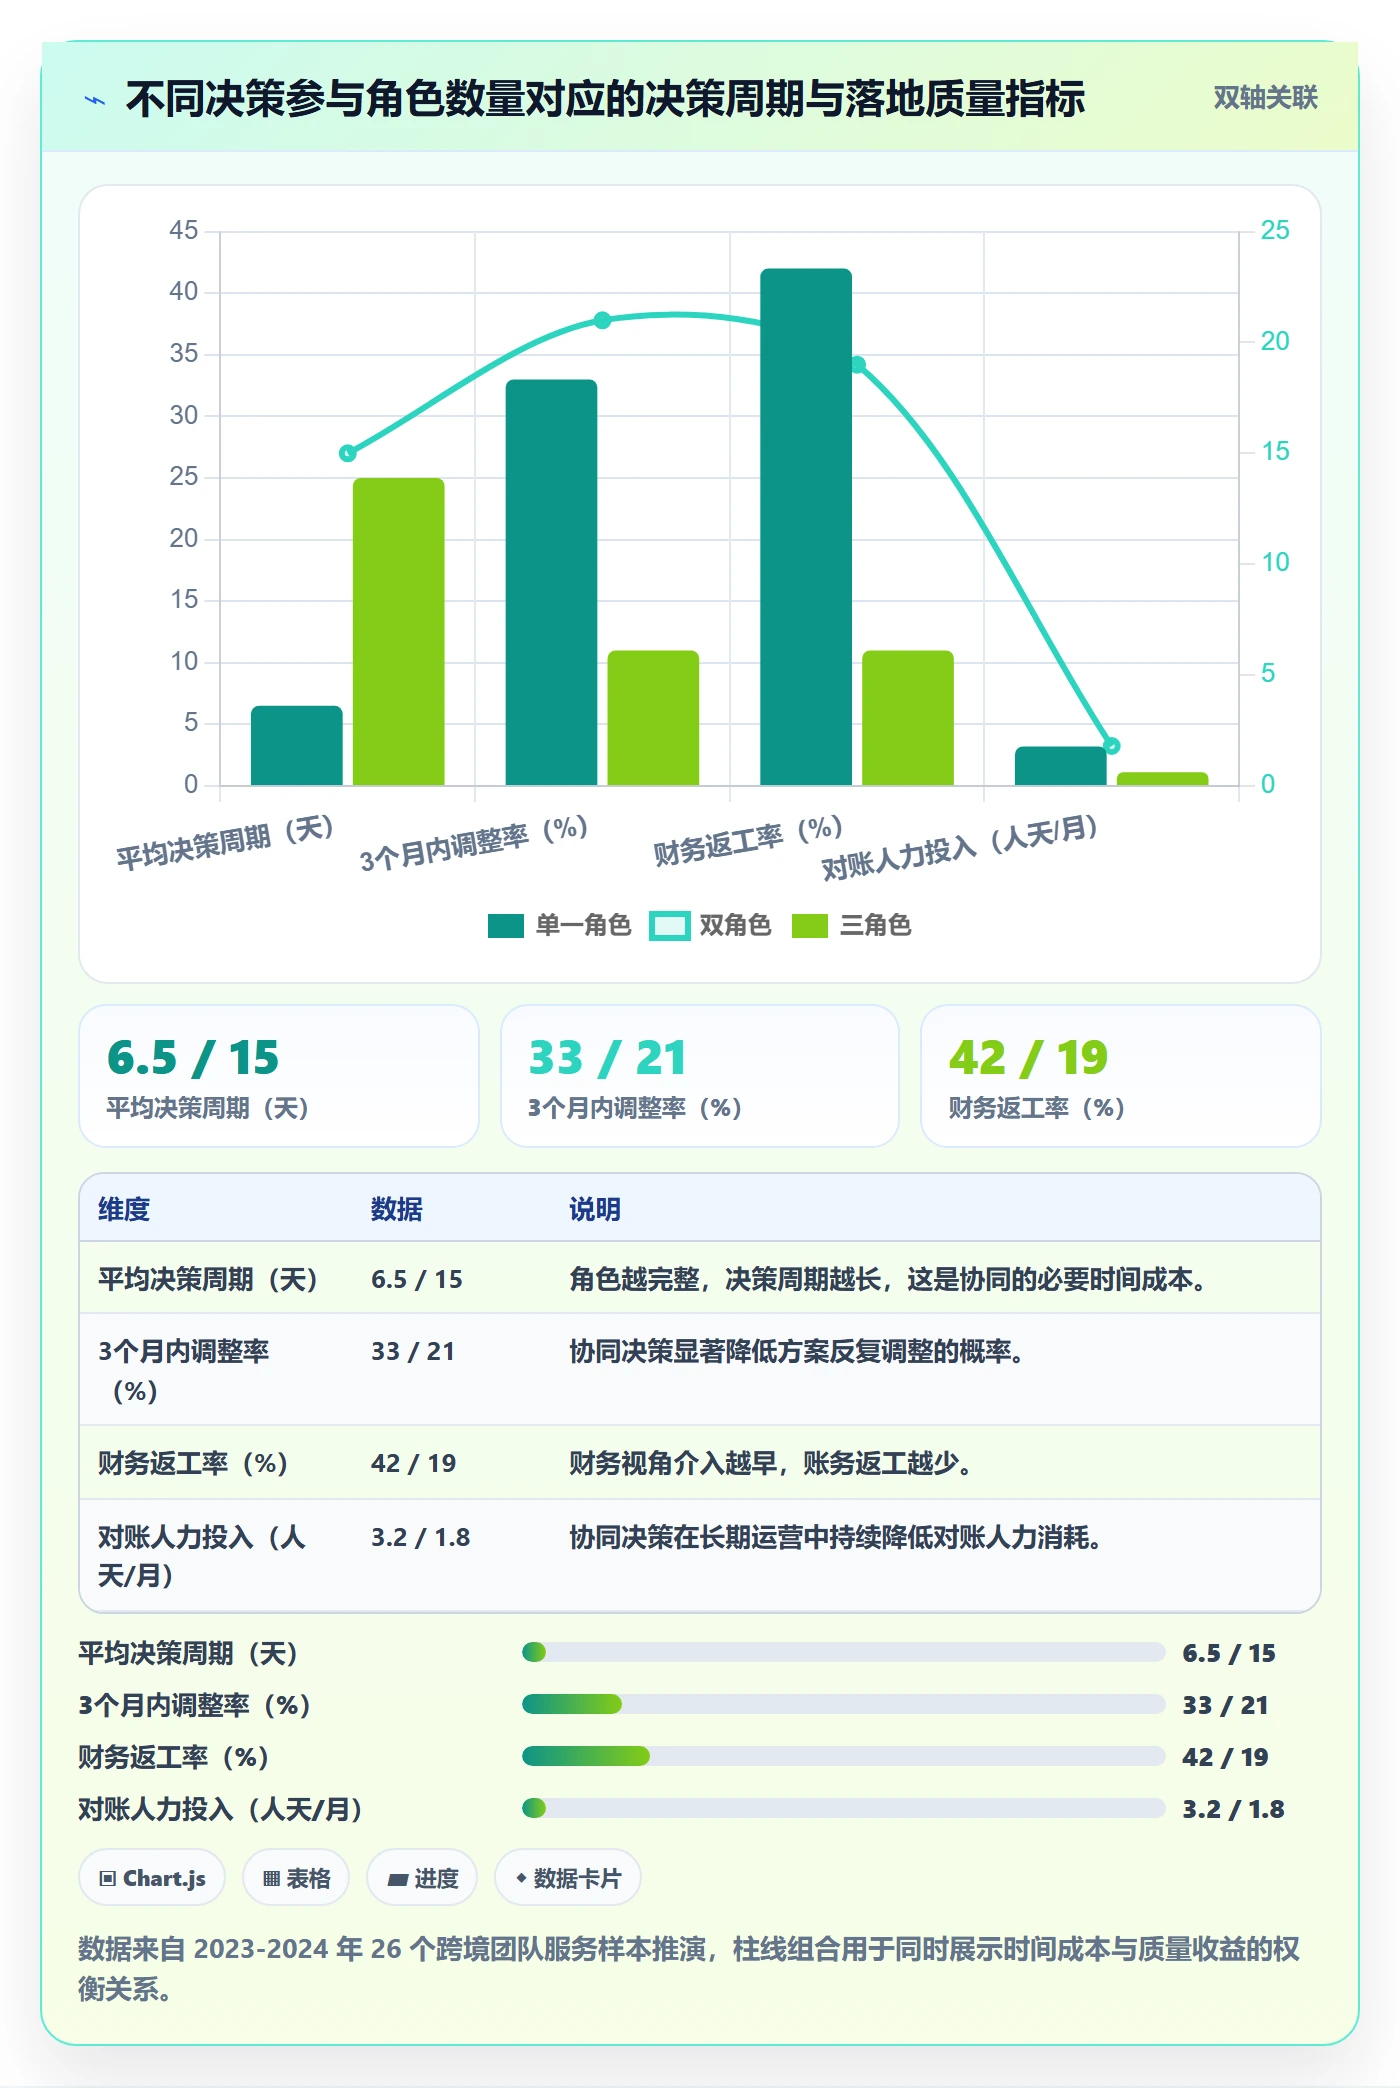Toggle the 双角色 legend swatch
The height and width of the screenshot is (2088, 1400).
click(x=669, y=926)
